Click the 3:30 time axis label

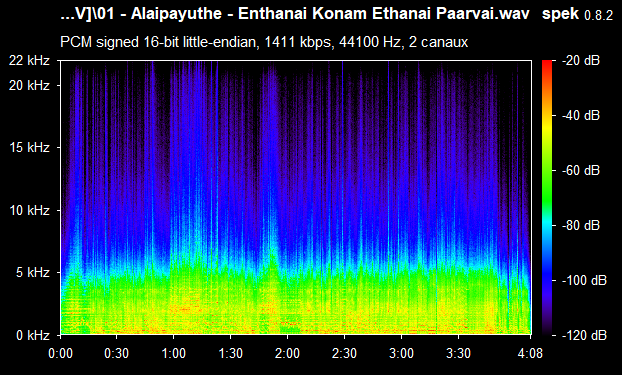[459, 353]
